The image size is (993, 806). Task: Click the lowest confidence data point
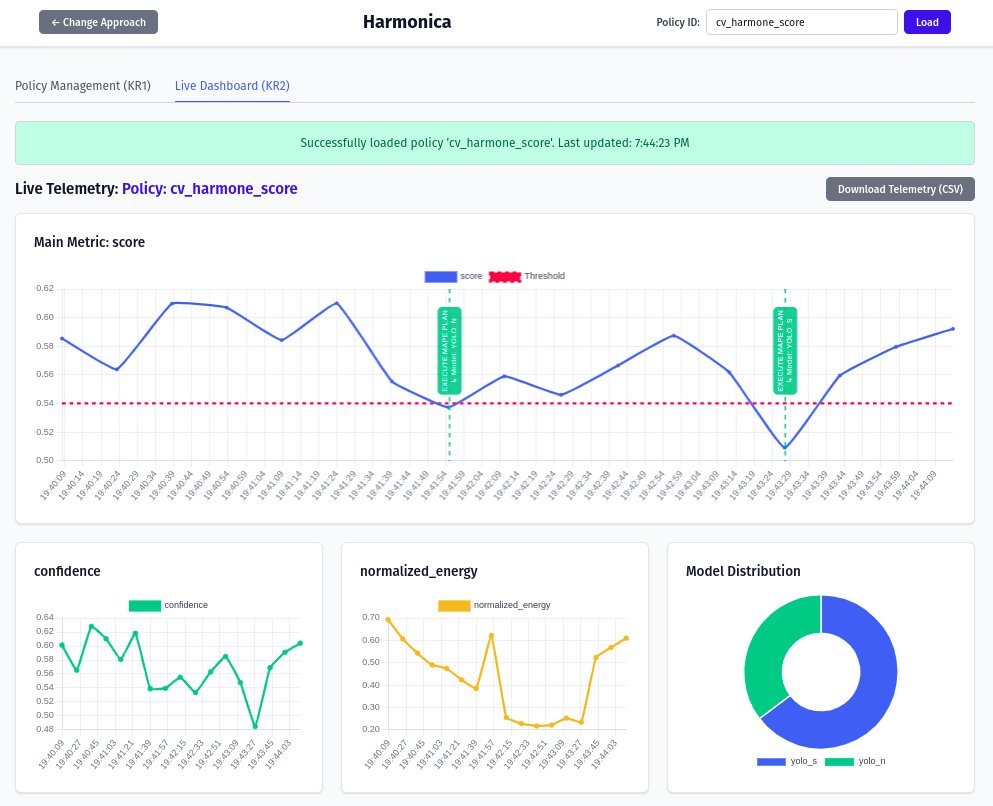coord(255,726)
